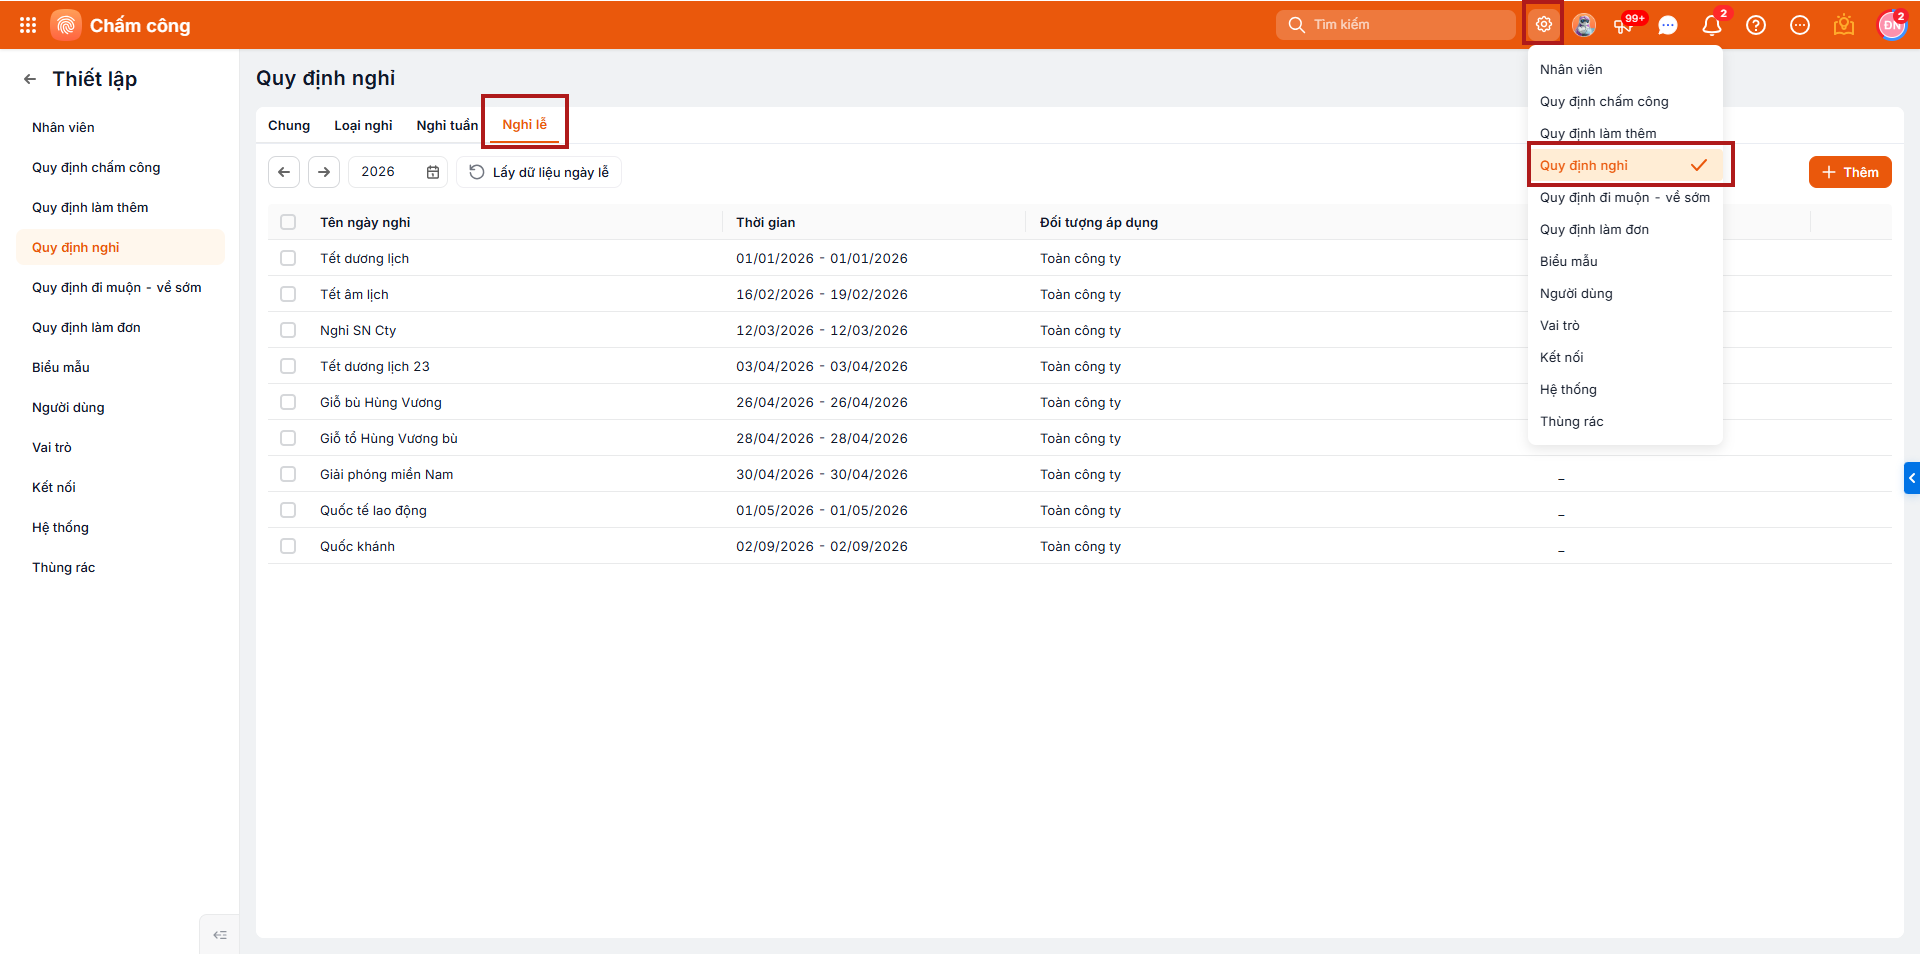
Task: Open the app grid launcher icon
Action: pos(28,25)
